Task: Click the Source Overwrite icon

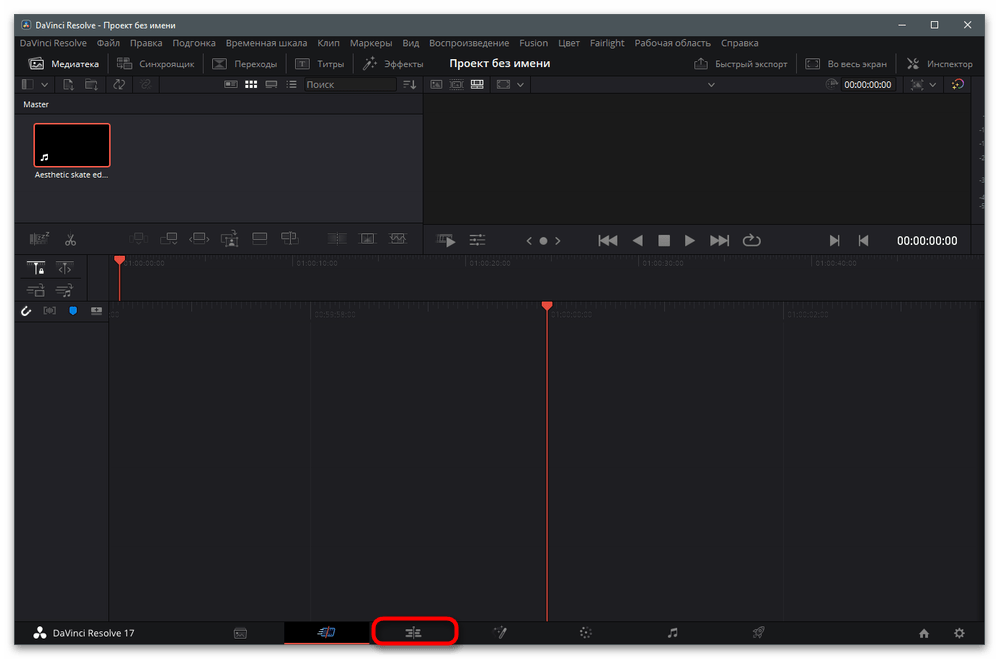Action: (x=289, y=239)
